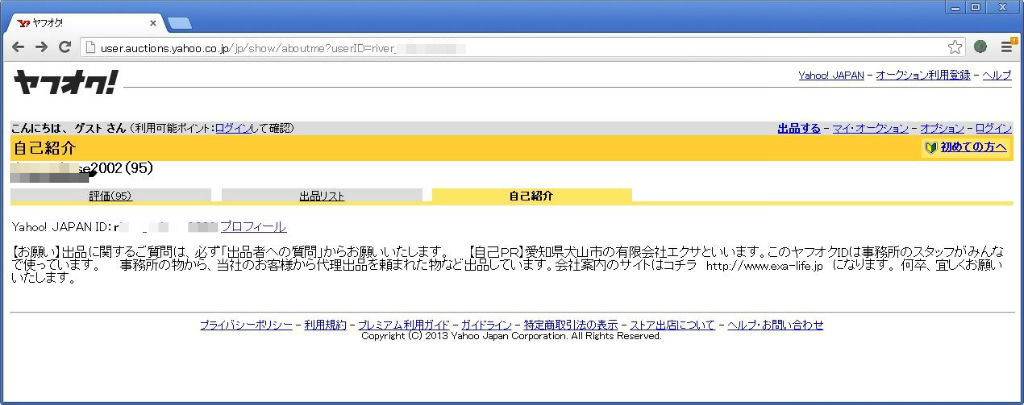
Task: Select the ヤフオク! browser tab
Action: 85,24
